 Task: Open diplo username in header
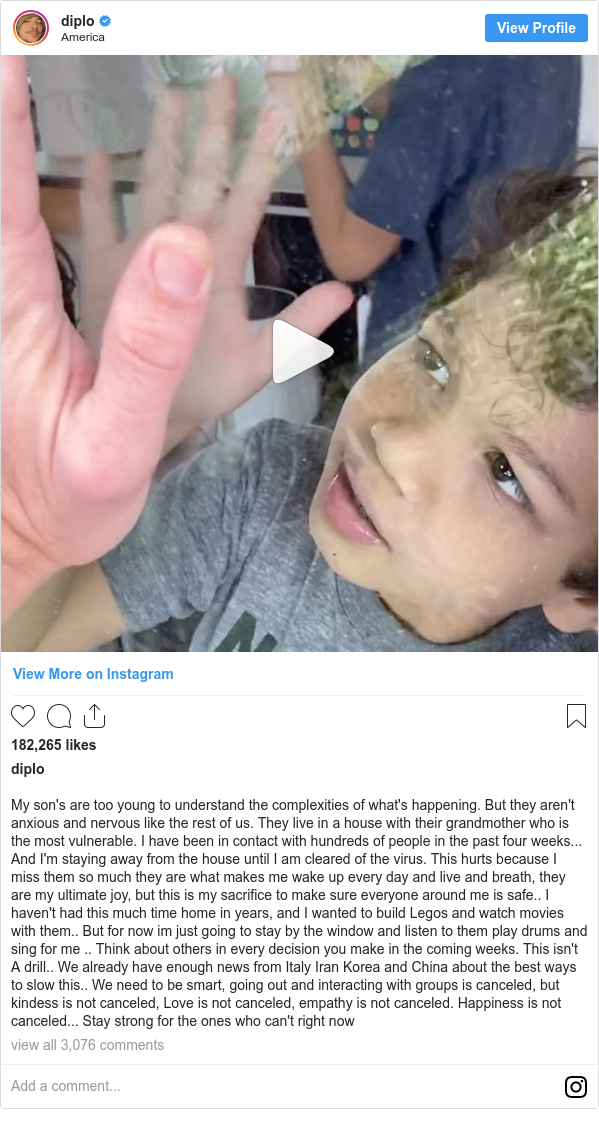click(x=77, y=21)
